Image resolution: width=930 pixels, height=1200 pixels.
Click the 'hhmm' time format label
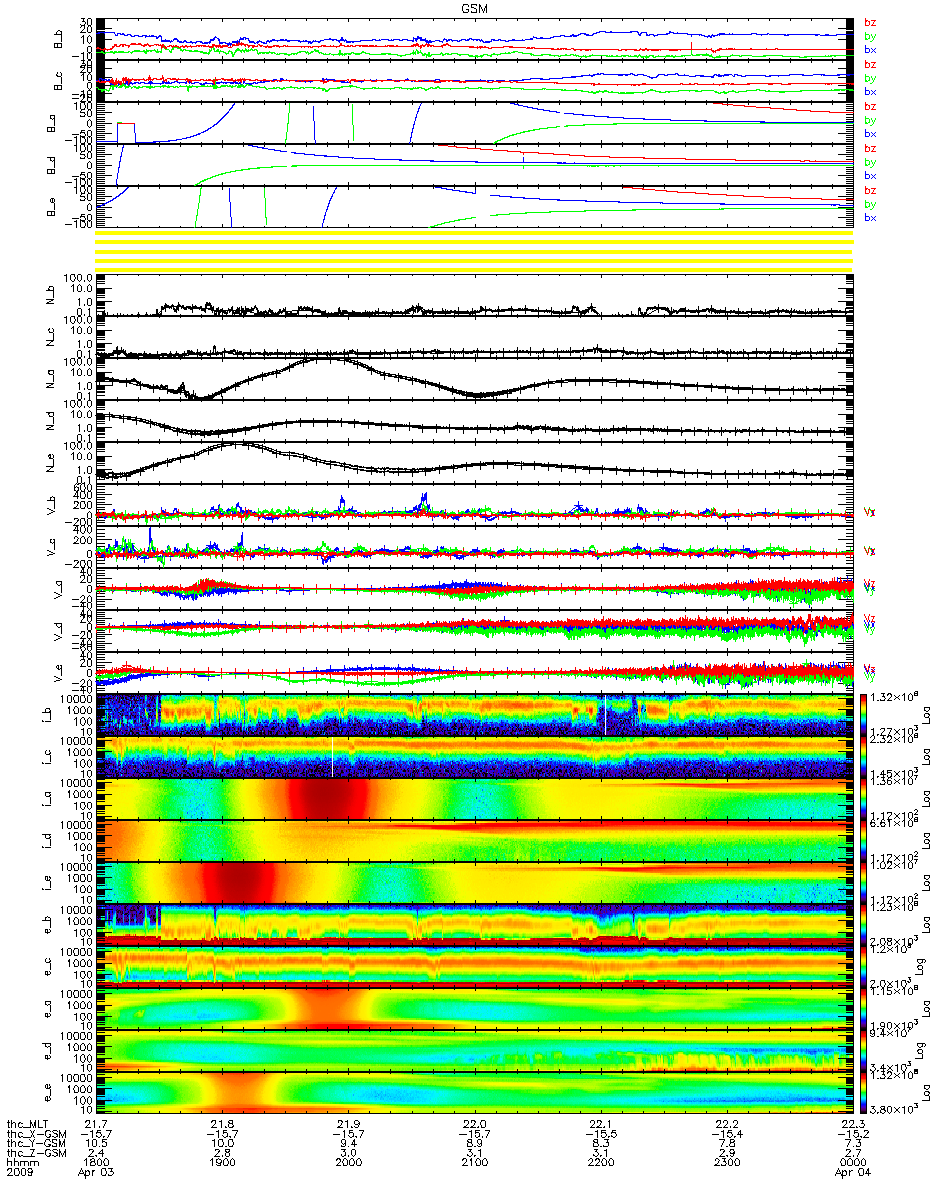[21, 1164]
